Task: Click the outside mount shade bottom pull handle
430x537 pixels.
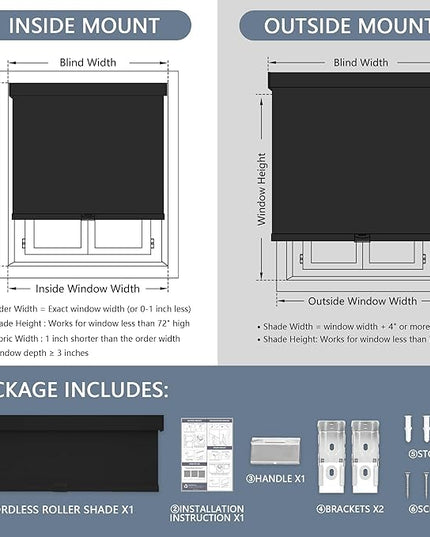Action: [362, 237]
